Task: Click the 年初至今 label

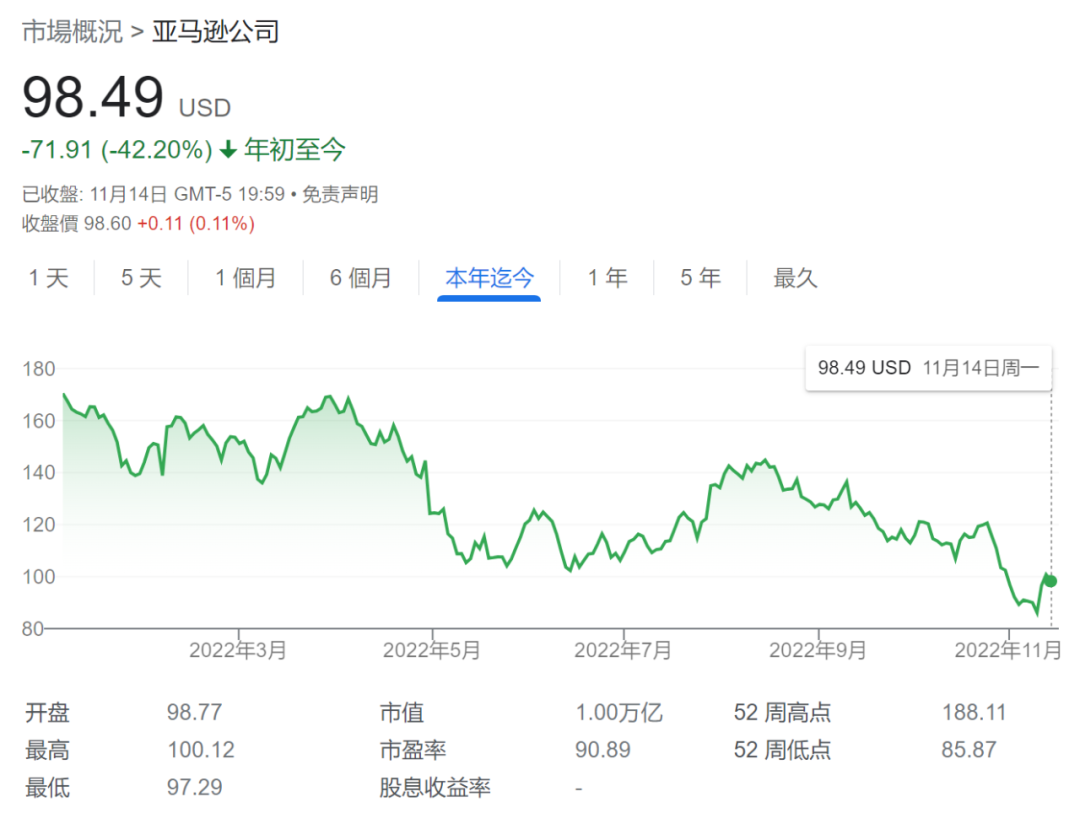Action: pos(295,150)
